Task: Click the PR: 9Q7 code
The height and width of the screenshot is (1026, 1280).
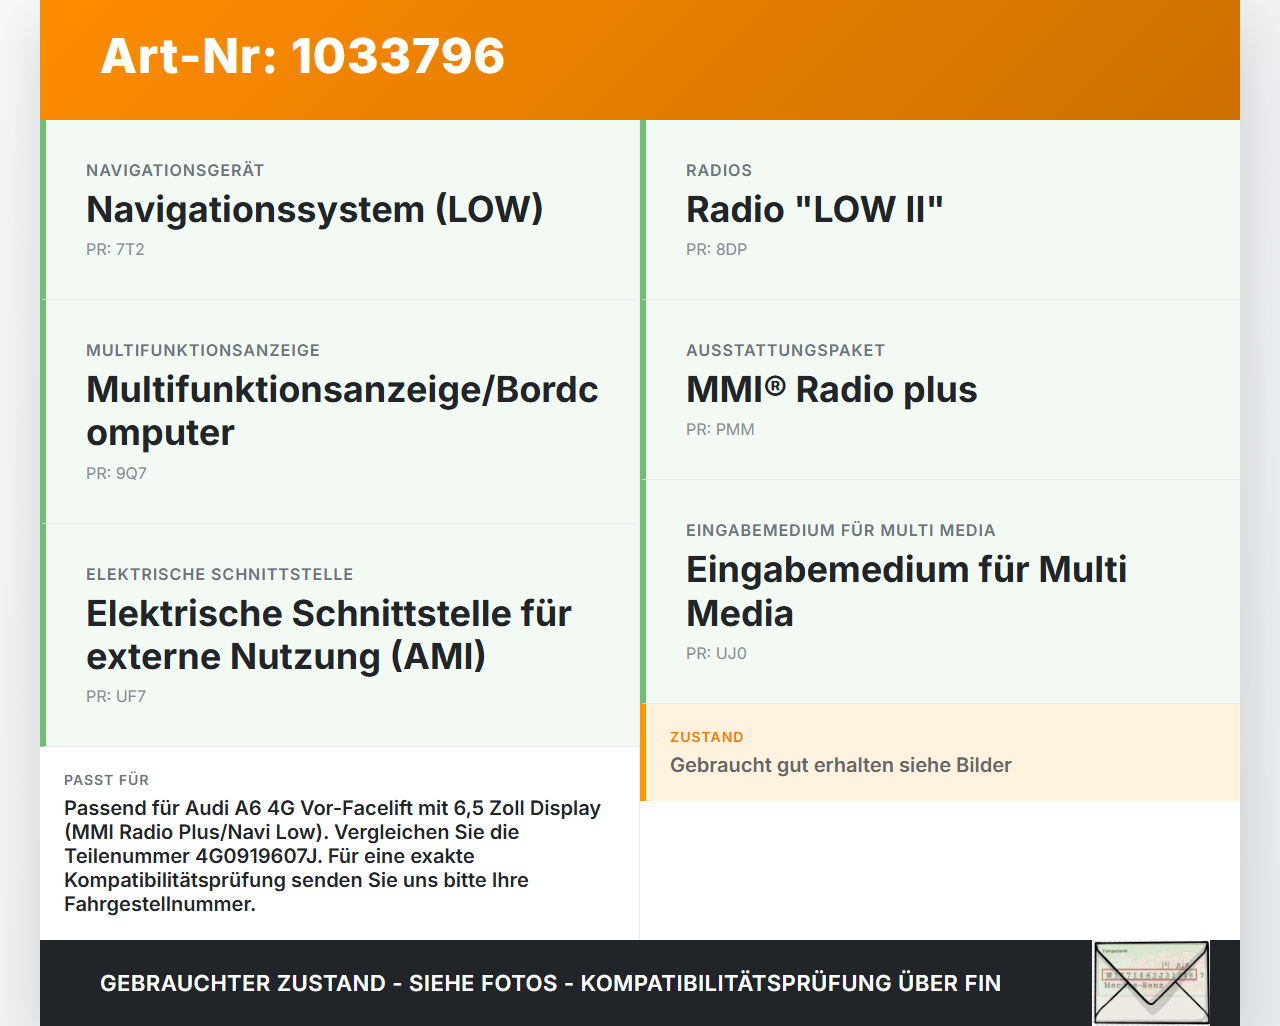Action: pos(116,473)
